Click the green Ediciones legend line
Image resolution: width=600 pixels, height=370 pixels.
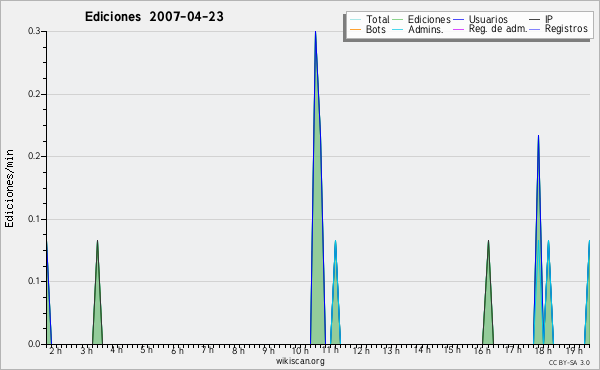[x=398, y=20]
